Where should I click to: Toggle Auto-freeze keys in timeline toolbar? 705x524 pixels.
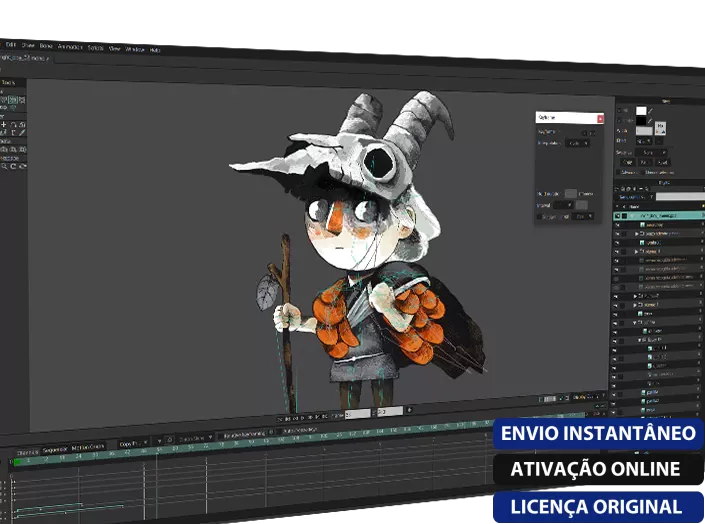pos(299,430)
